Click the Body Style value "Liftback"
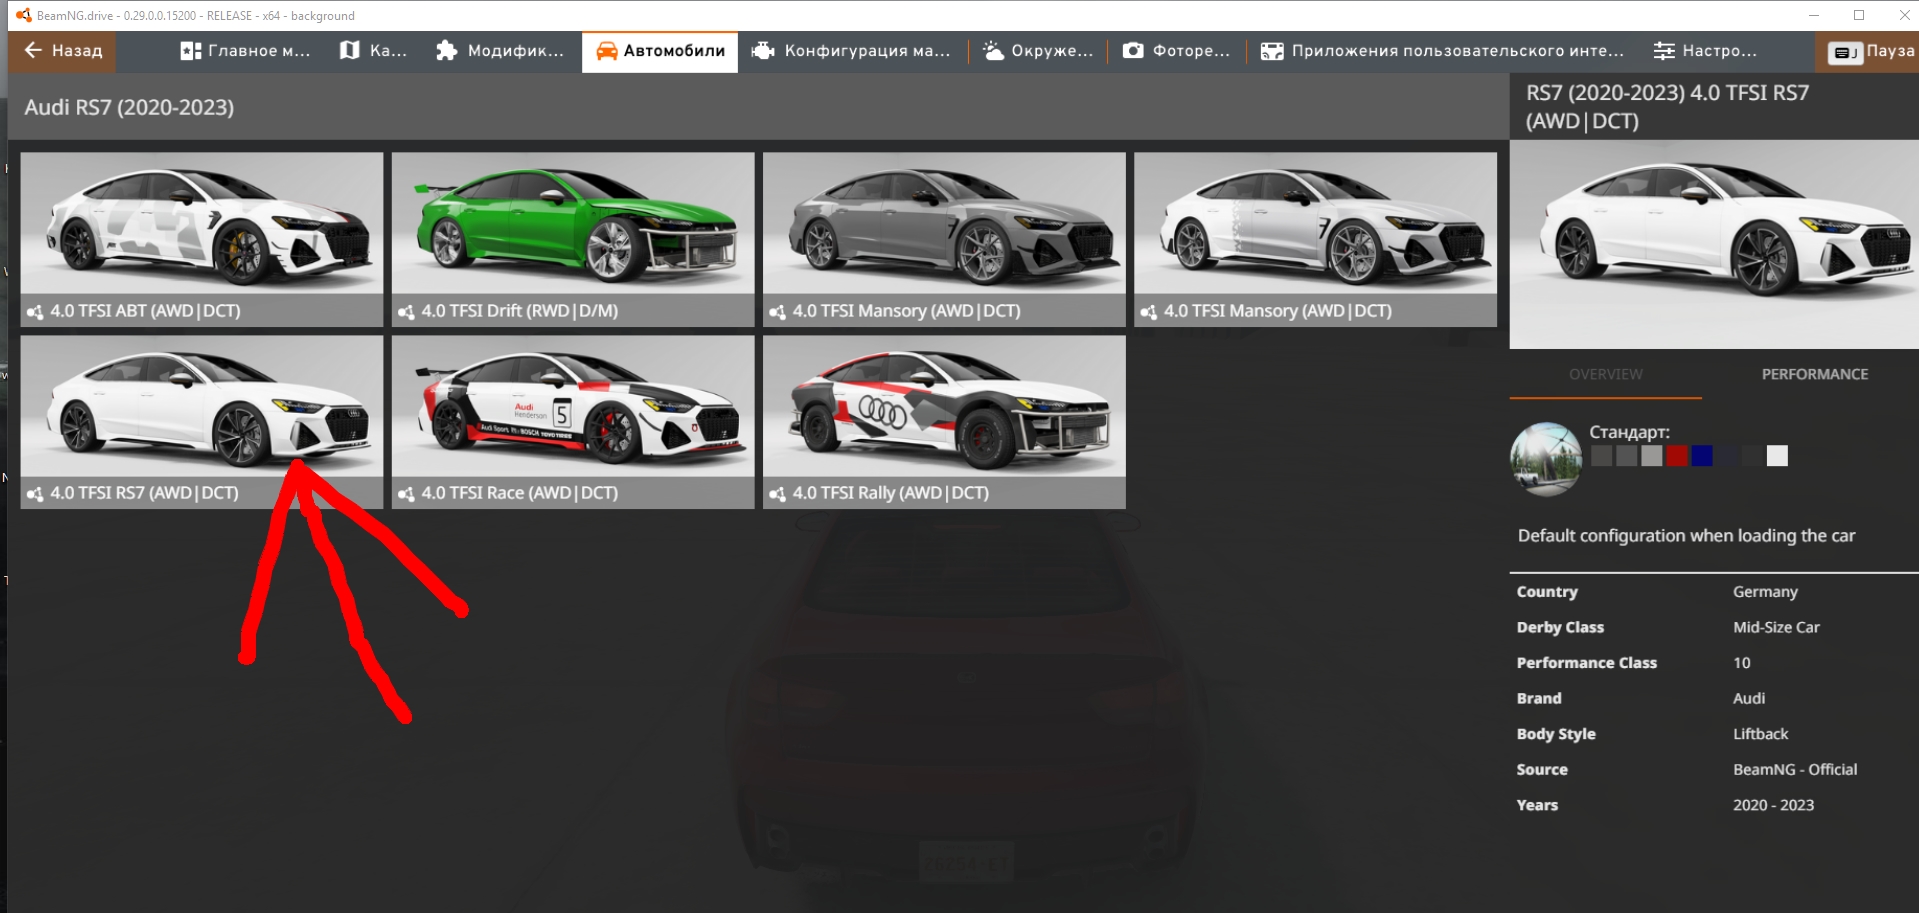Image resolution: width=1919 pixels, height=913 pixels. click(x=1760, y=734)
